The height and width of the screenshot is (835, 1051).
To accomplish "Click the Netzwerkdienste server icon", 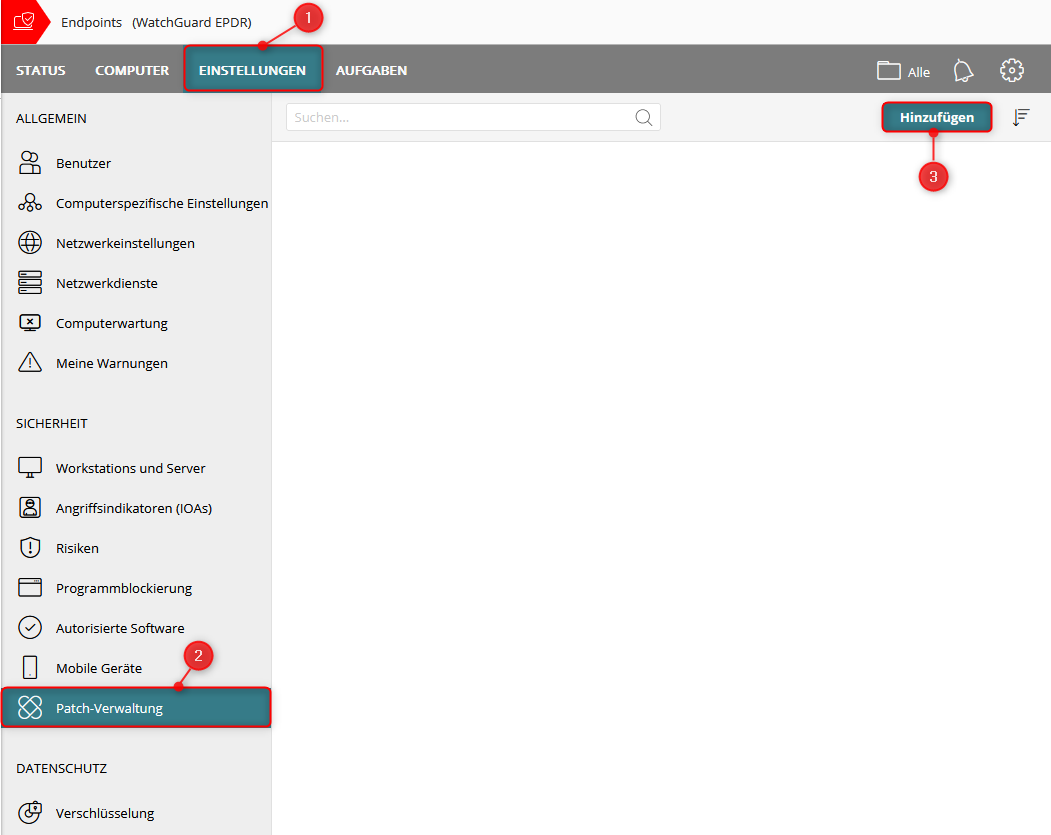I will (x=30, y=283).
